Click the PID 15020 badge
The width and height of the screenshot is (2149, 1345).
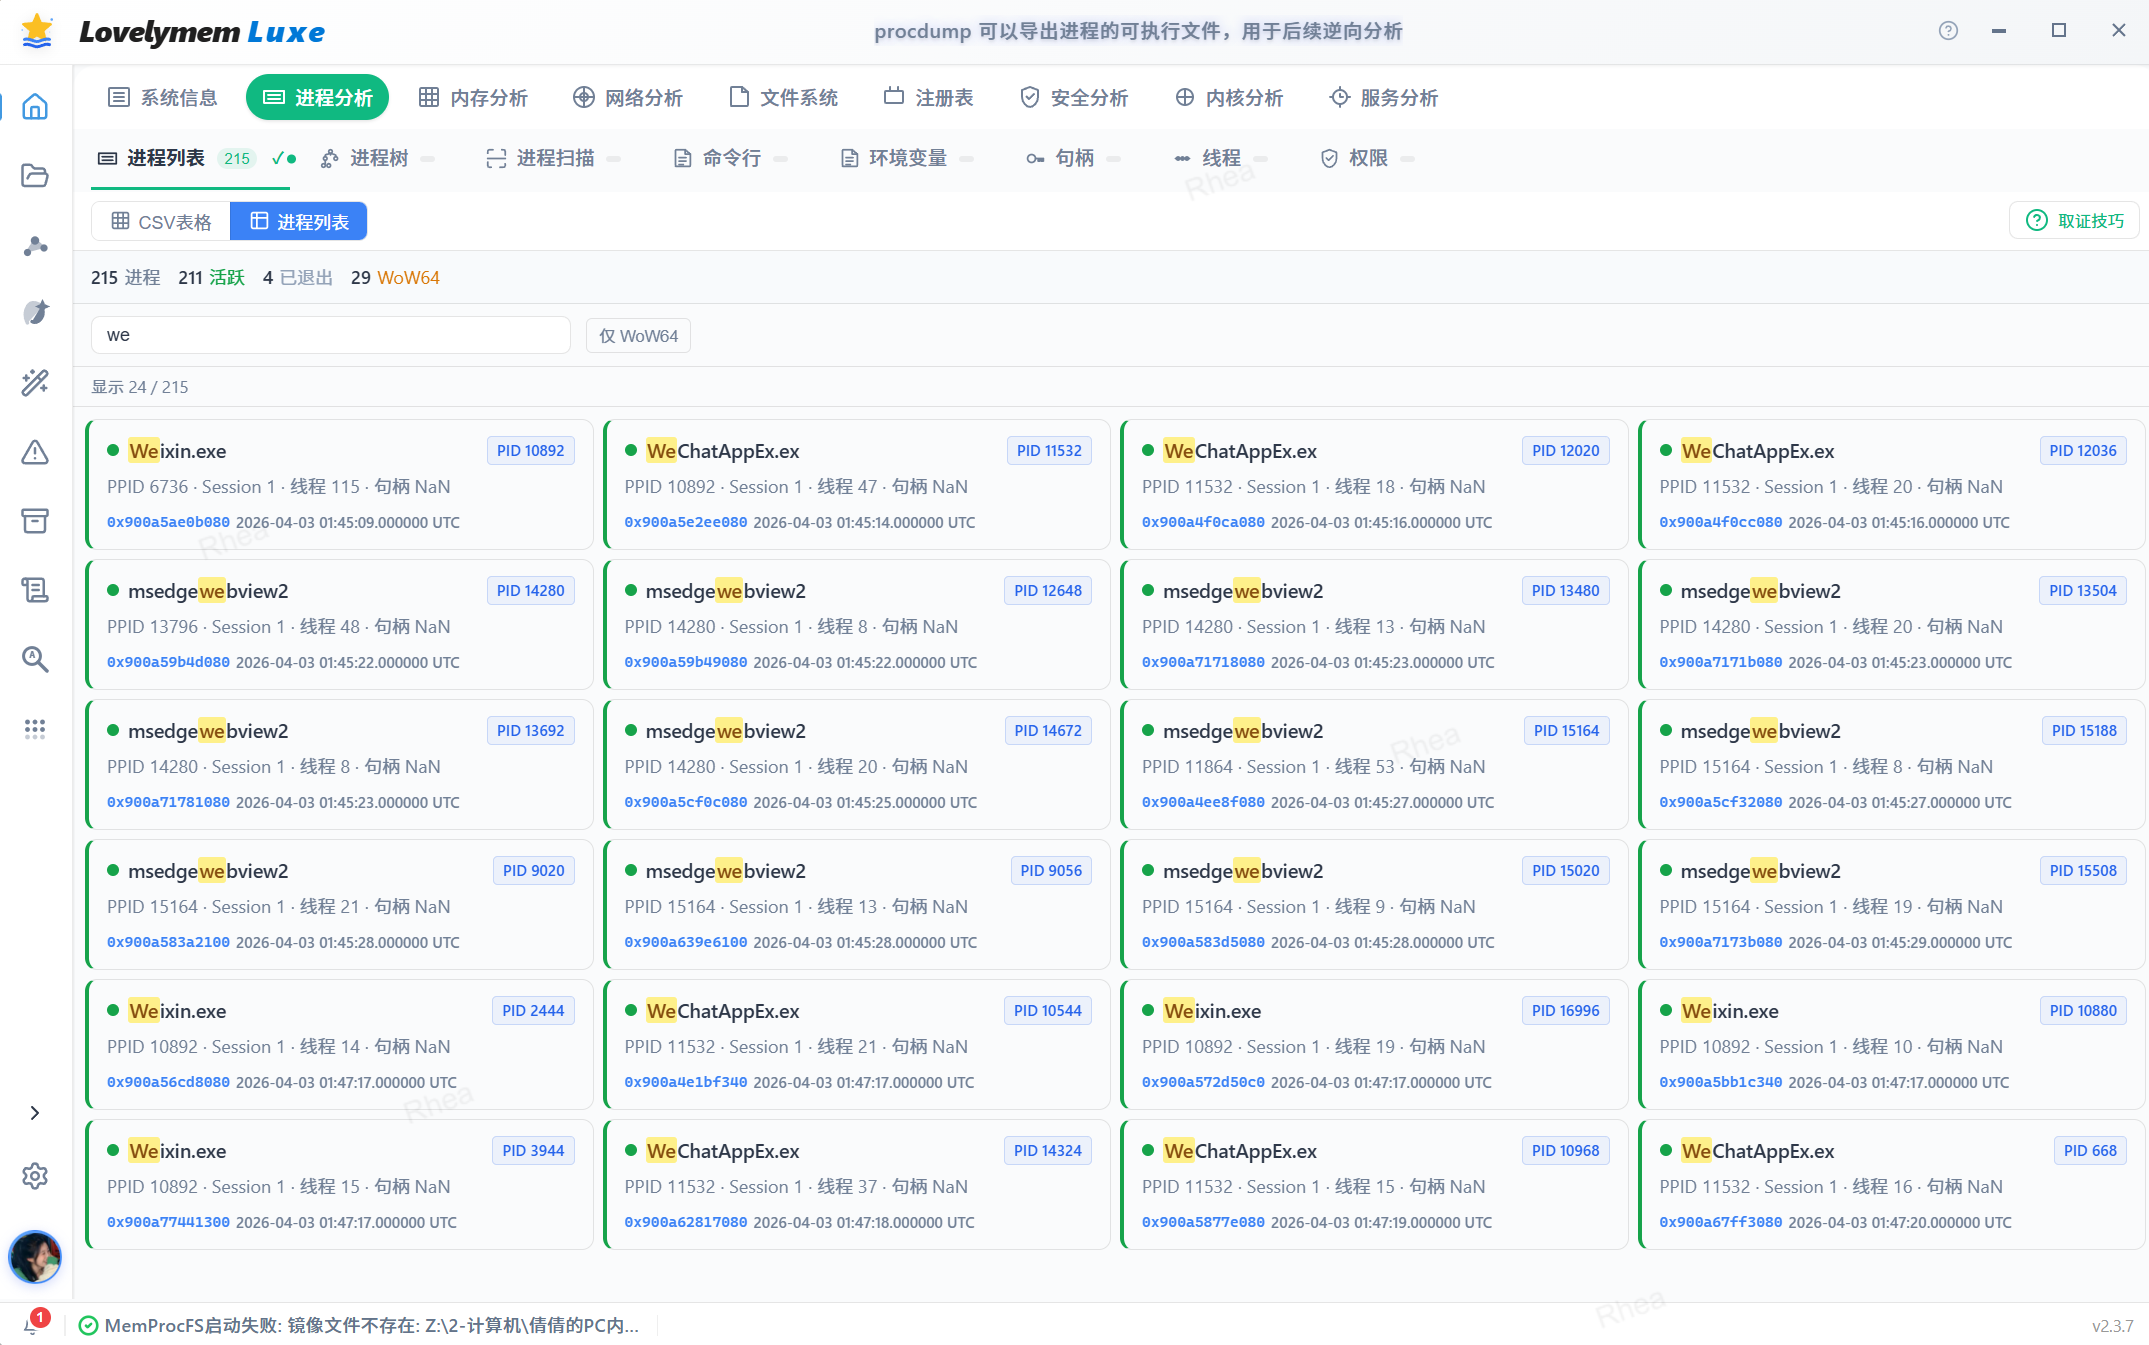pyautogui.click(x=1566, y=871)
